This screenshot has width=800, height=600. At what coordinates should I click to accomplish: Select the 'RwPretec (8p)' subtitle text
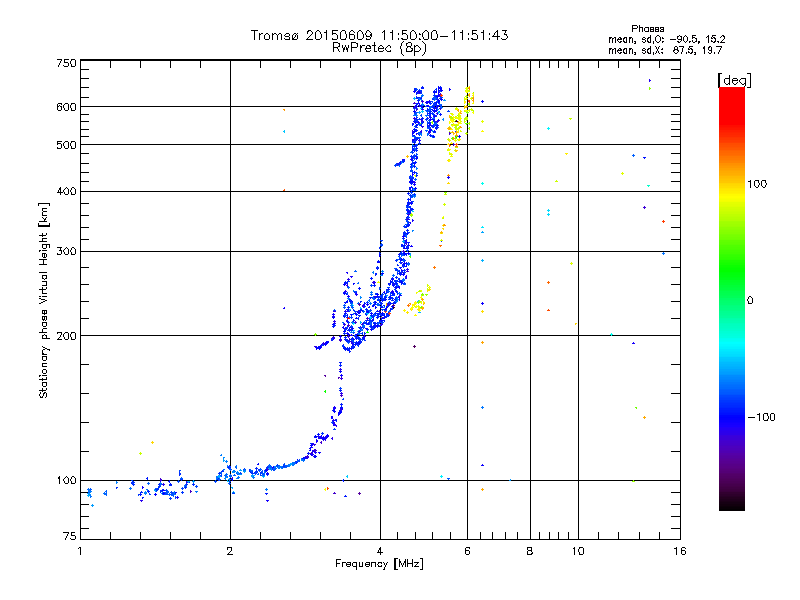click(379, 48)
